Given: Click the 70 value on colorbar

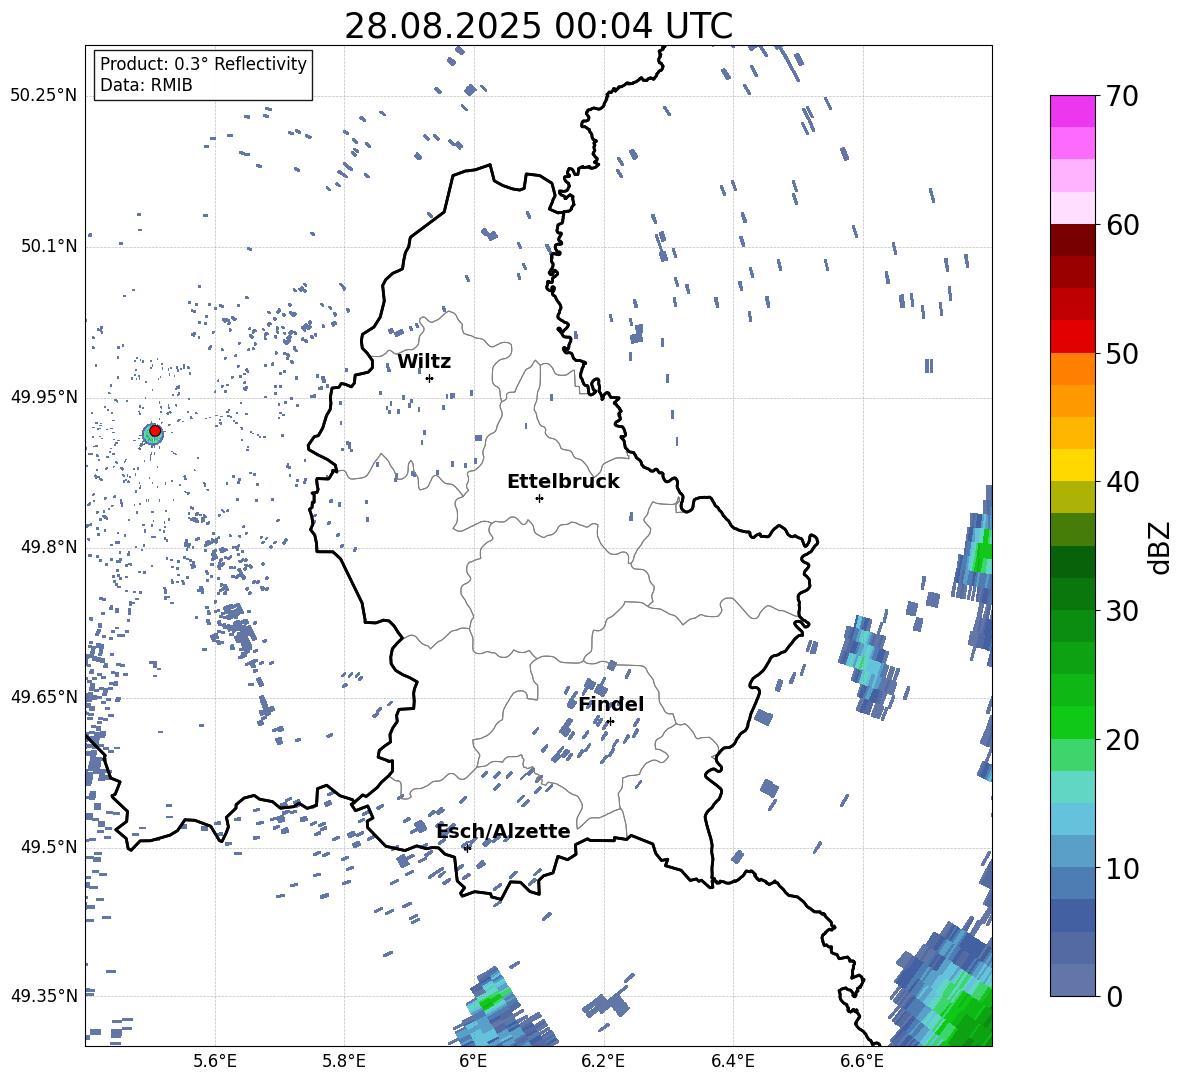Looking at the screenshot, I should click(x=1122, y=96).
